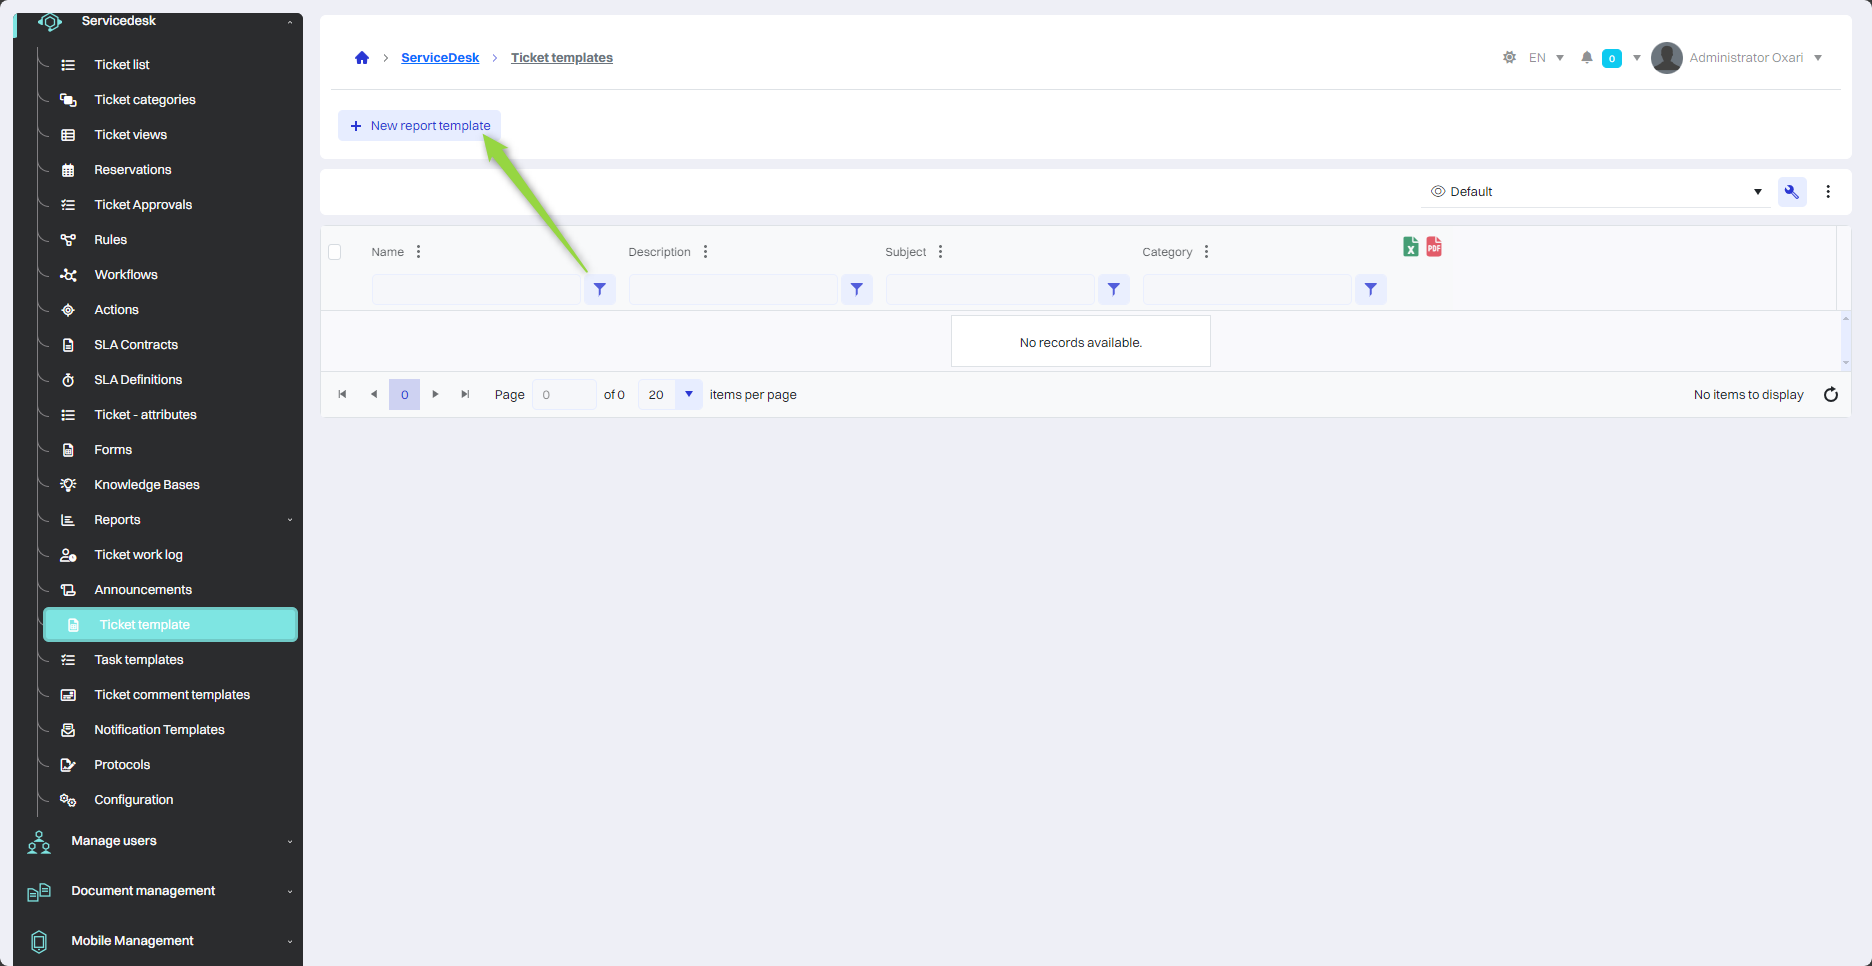Click the Subject filter input field
Screen dimensions: 1872x966
[x=989, y=290]
